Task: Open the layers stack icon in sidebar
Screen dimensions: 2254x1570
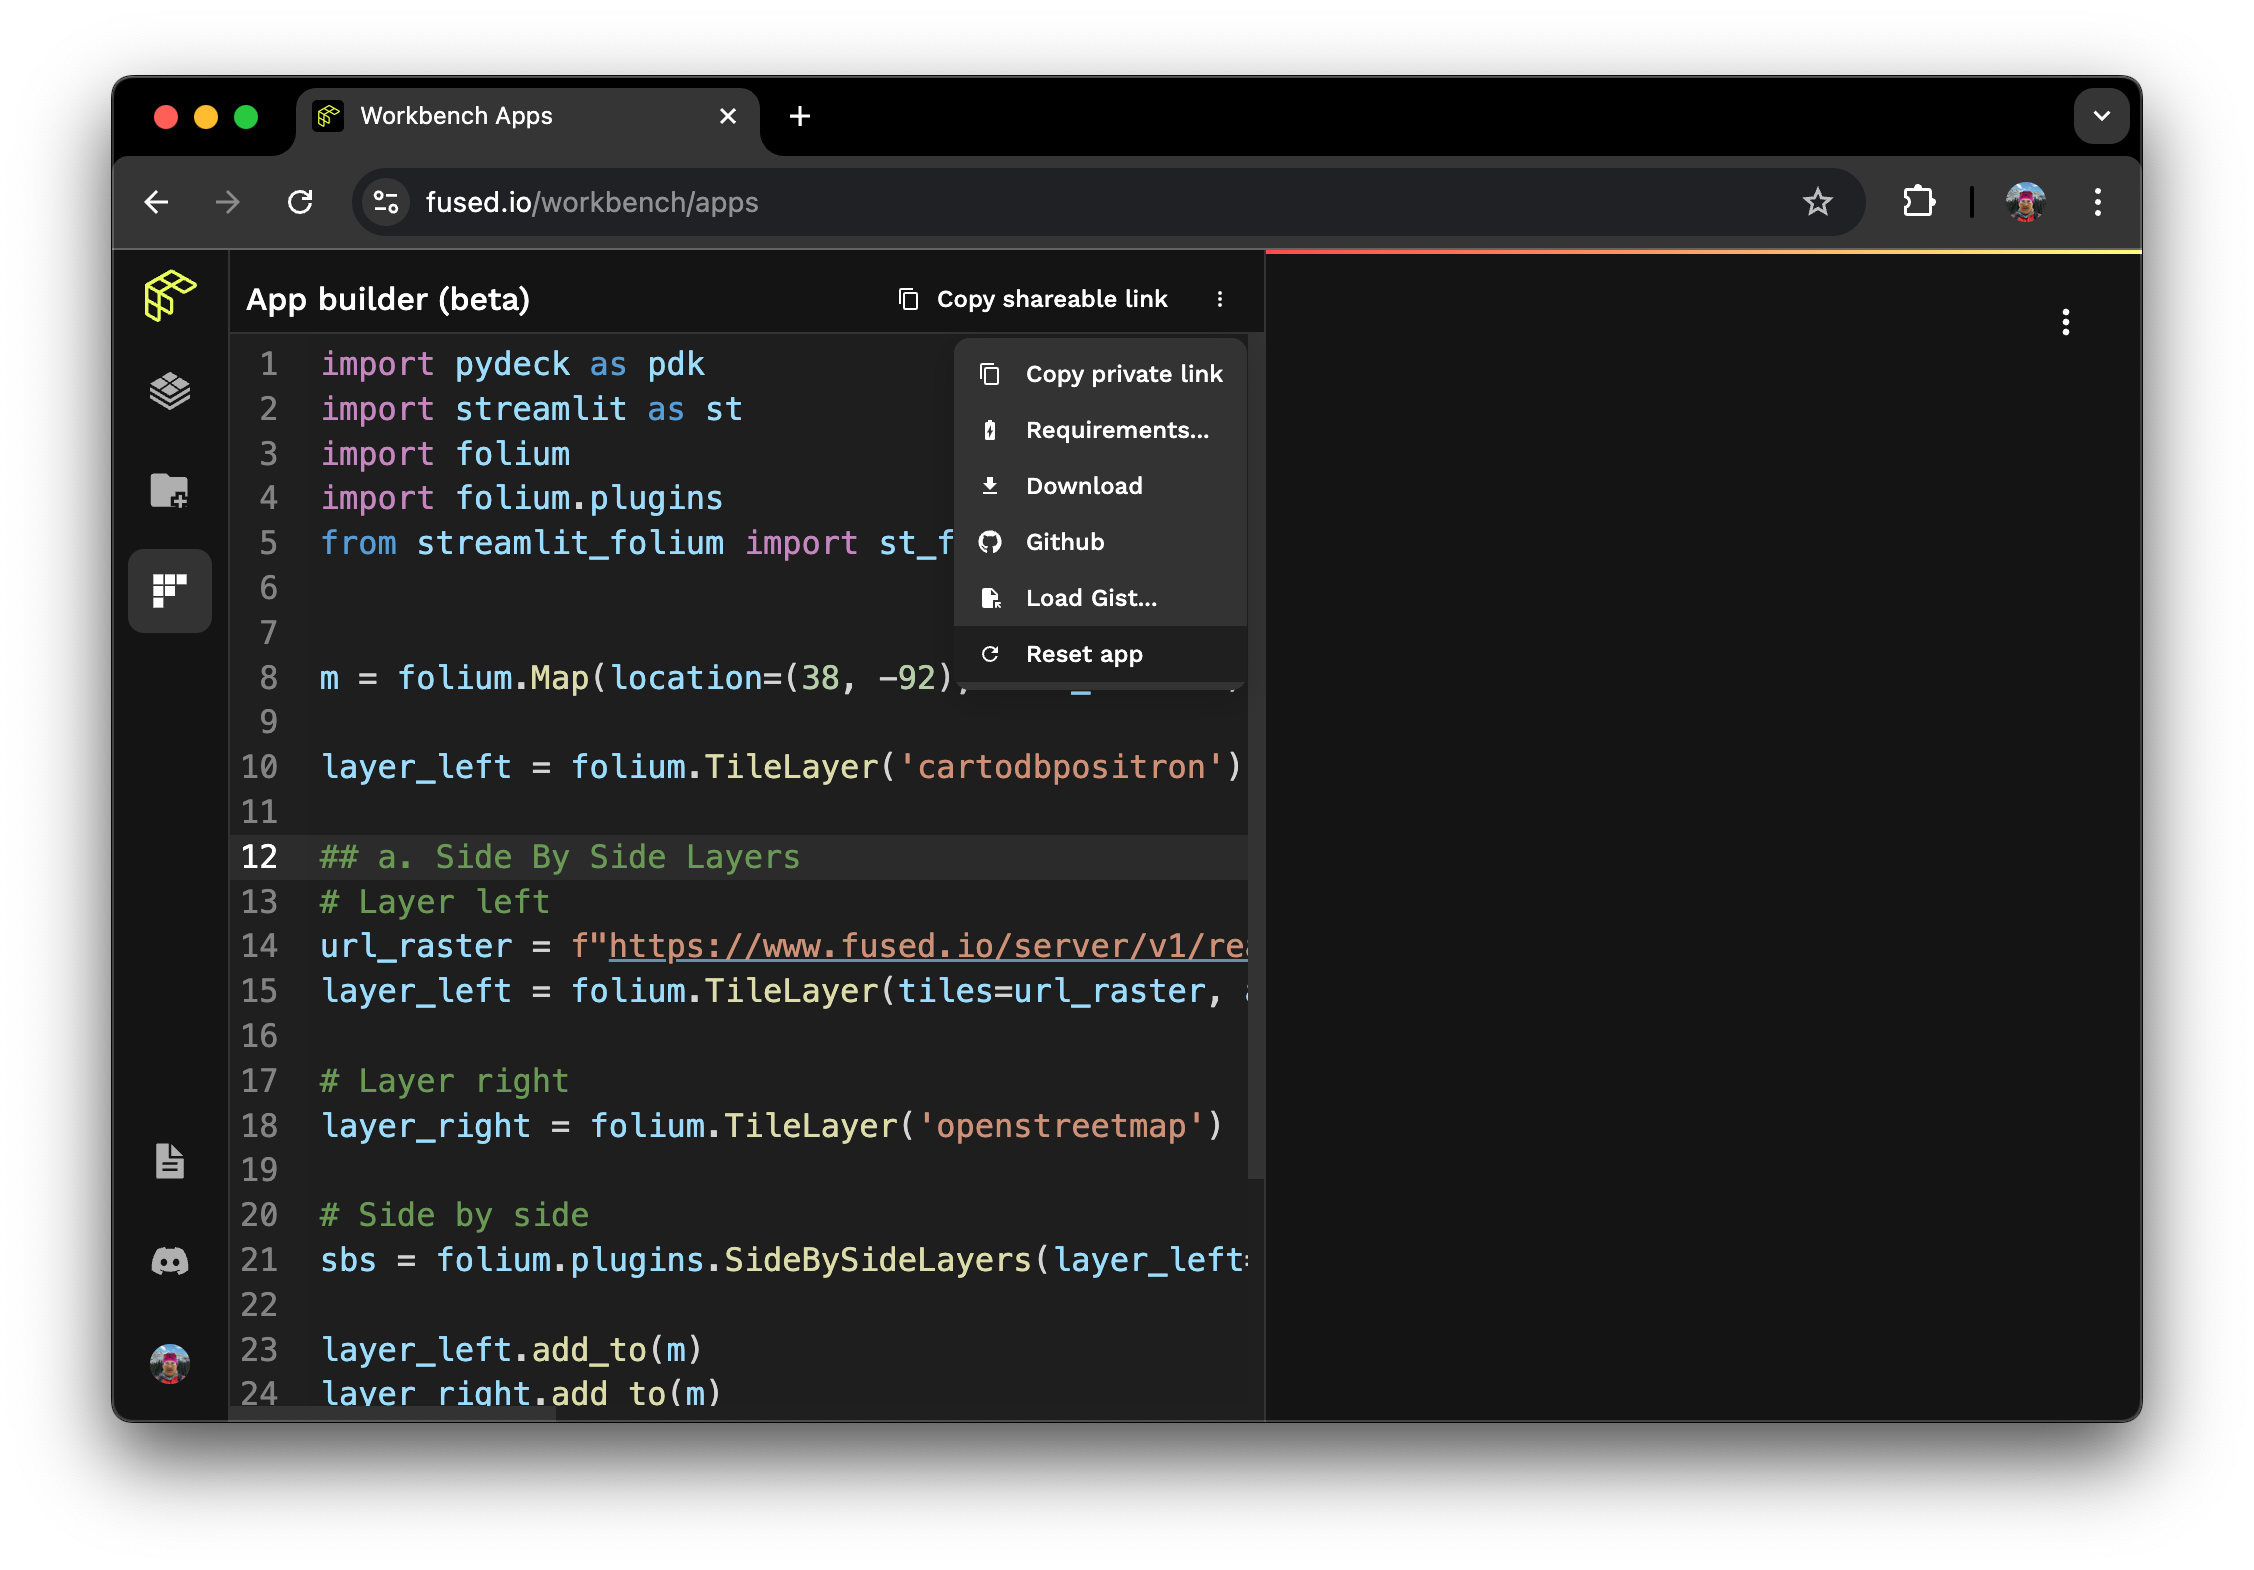Action: (170, 391)
